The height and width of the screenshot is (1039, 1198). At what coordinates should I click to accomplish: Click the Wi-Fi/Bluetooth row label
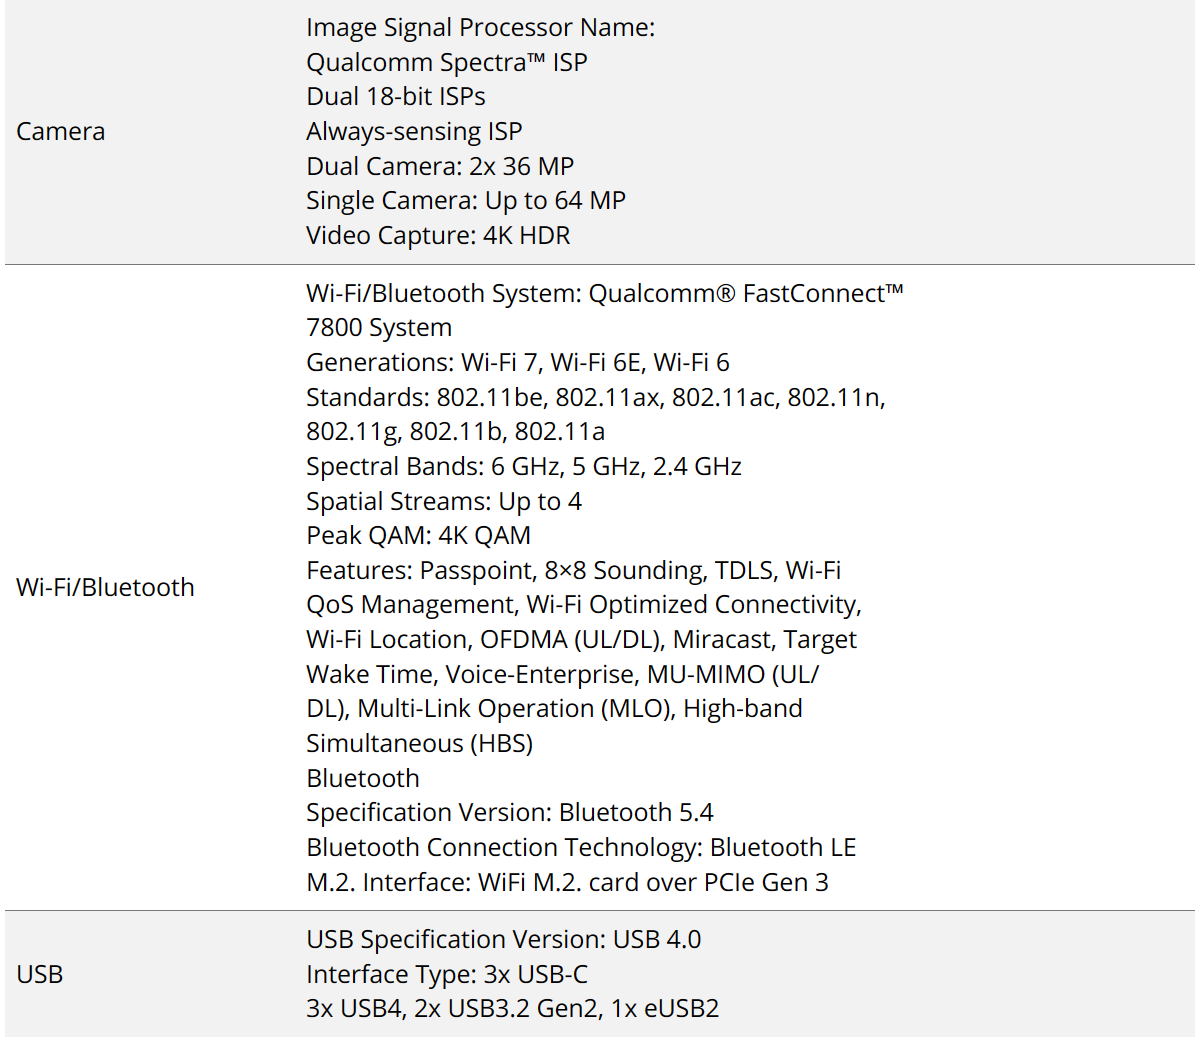pos(105,587)
